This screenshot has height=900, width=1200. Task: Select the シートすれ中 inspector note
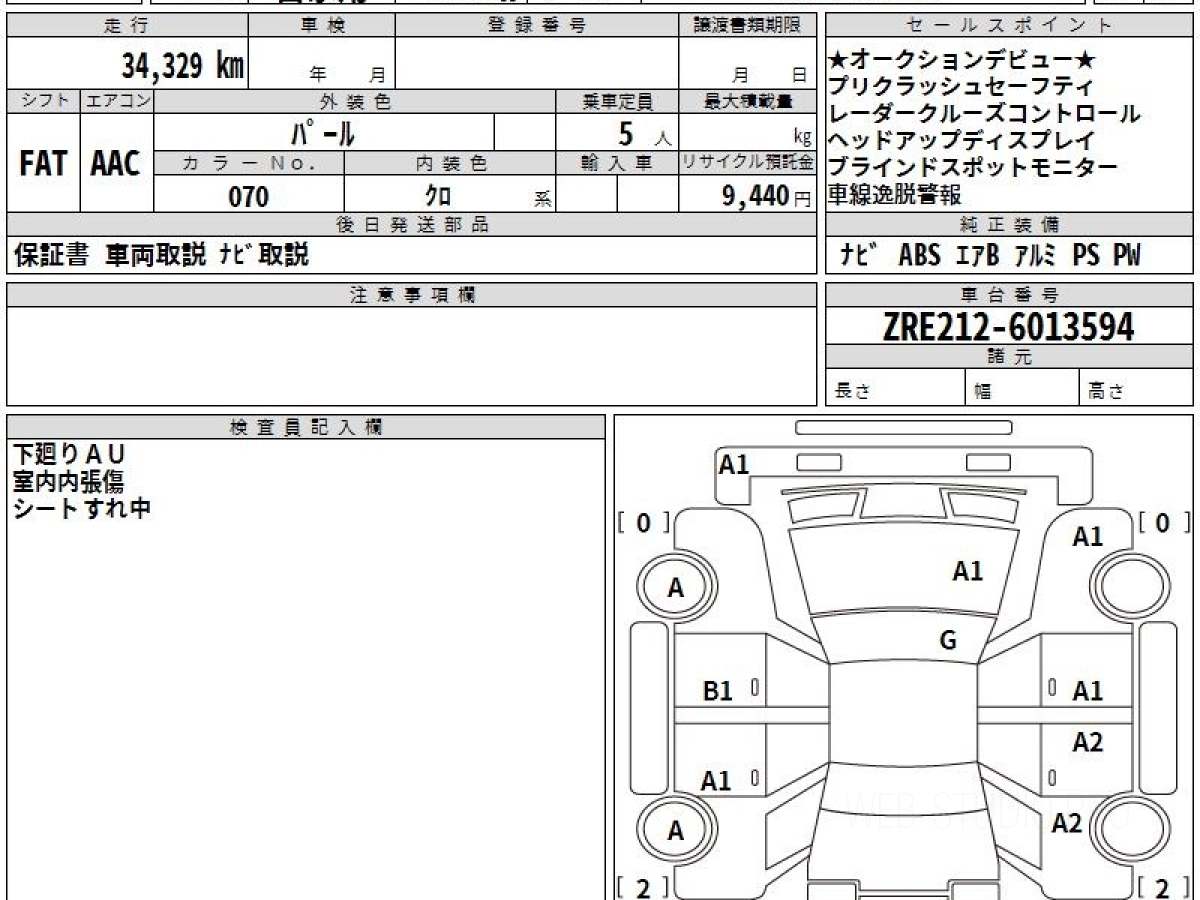(x=81, y=508)
